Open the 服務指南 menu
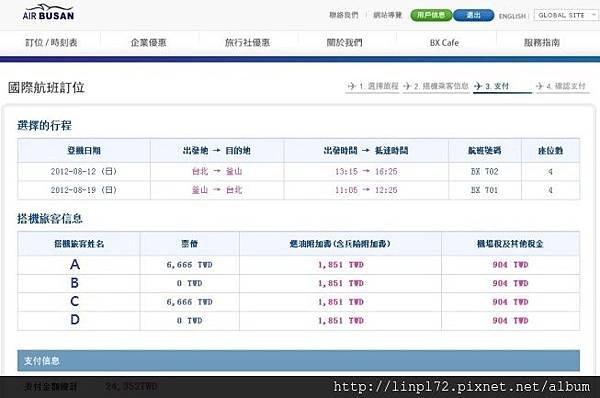The height and width of the screenshot is (398, 600). 542,42
